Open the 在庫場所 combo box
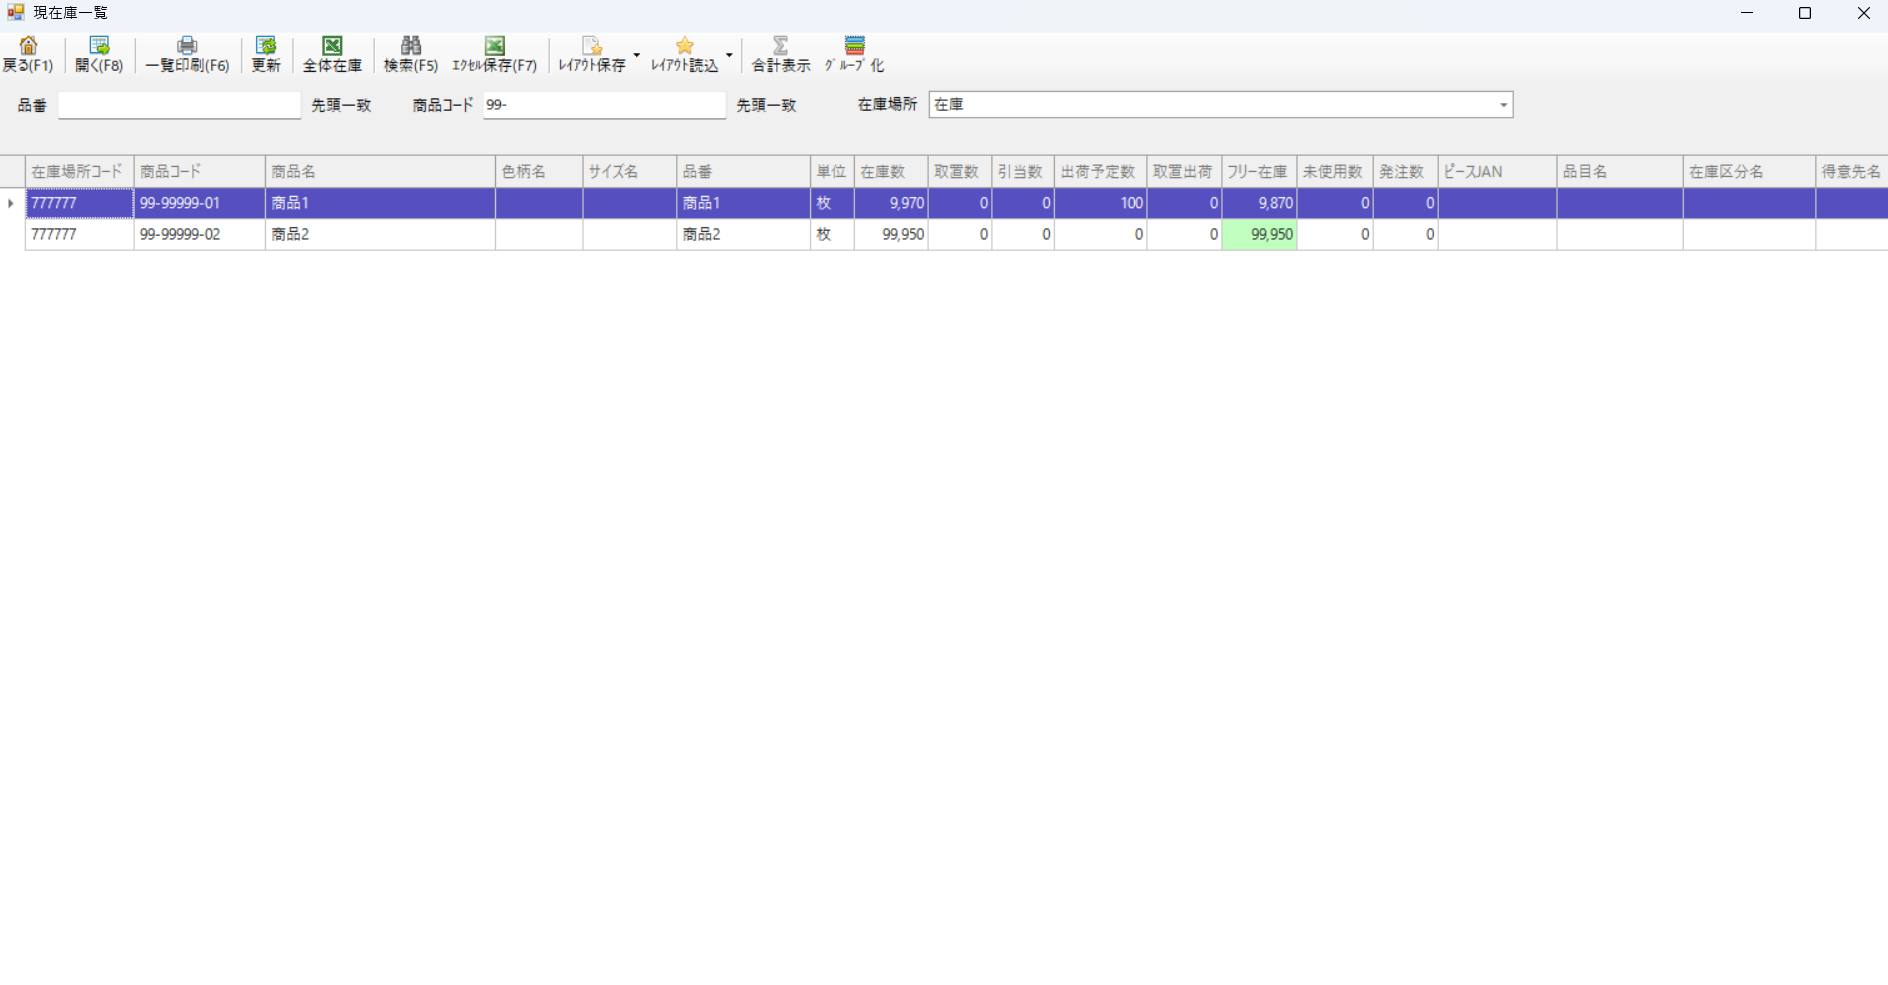Viewport: 1888px width, 985px height. tap(1502, 105)
